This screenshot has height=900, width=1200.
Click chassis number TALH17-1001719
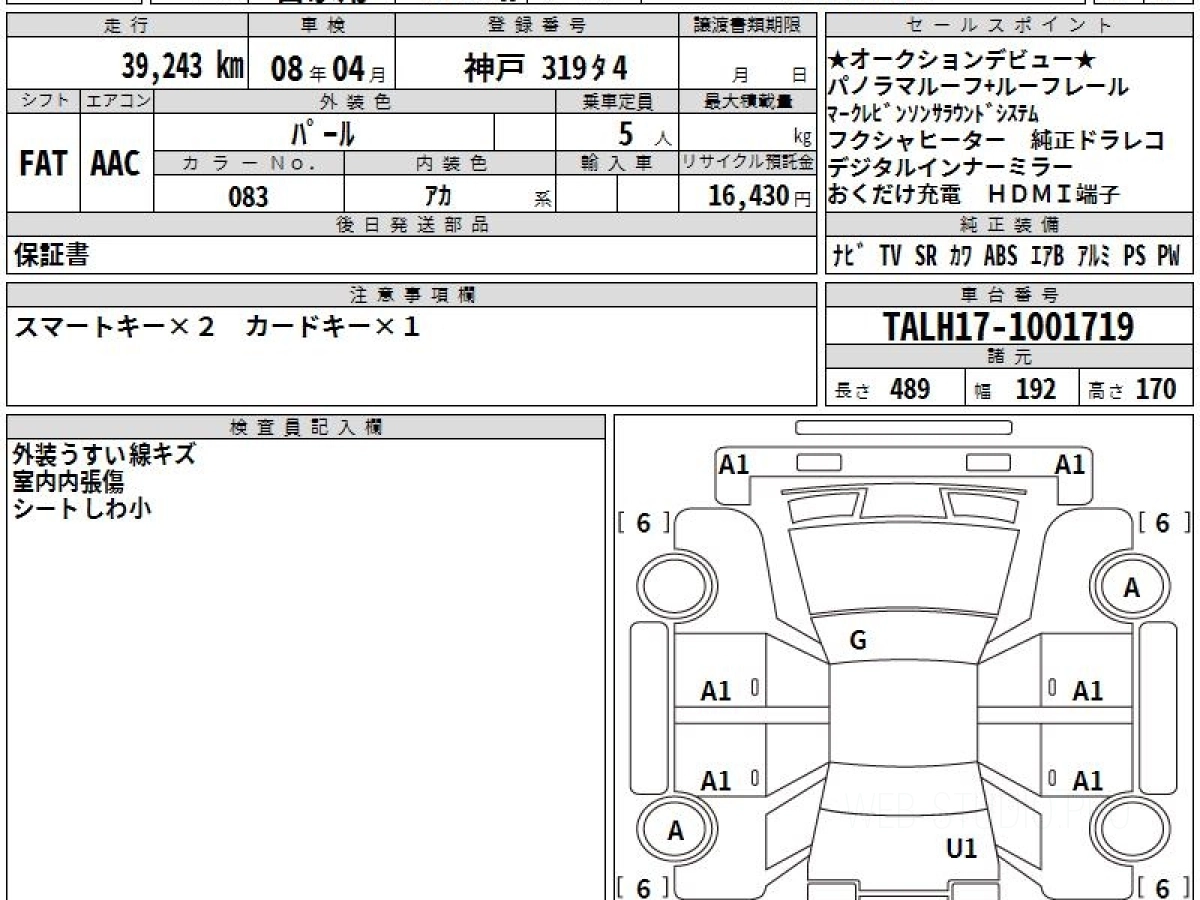1009,326
